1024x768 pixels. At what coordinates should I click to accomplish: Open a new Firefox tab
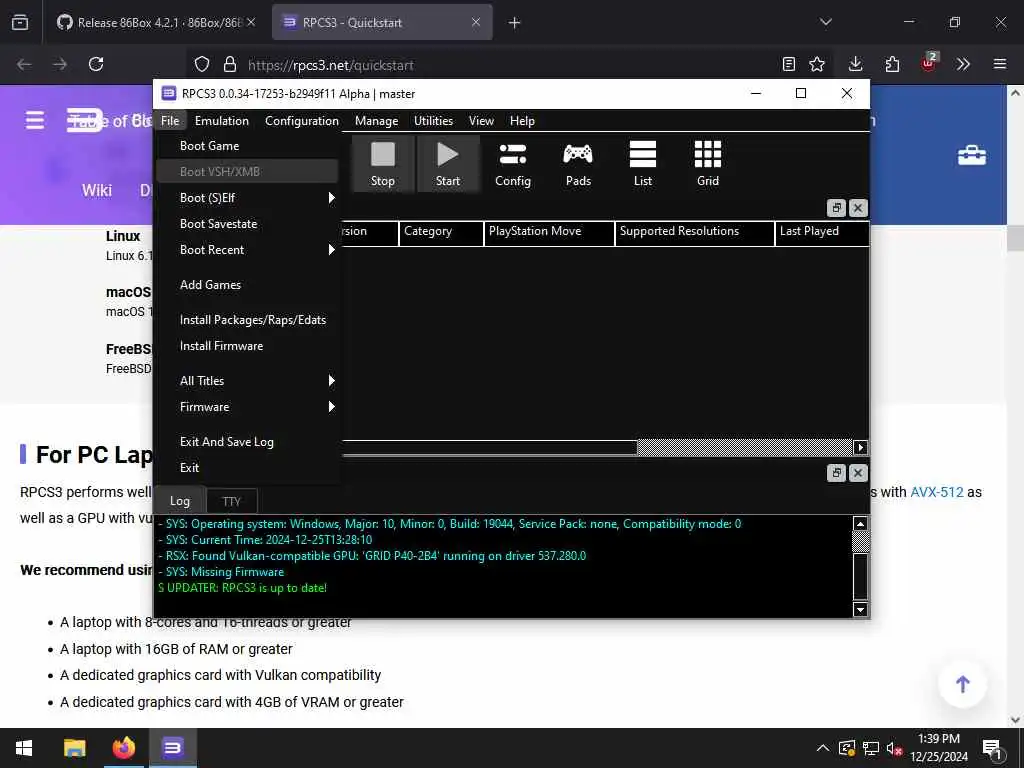[515, 23]
